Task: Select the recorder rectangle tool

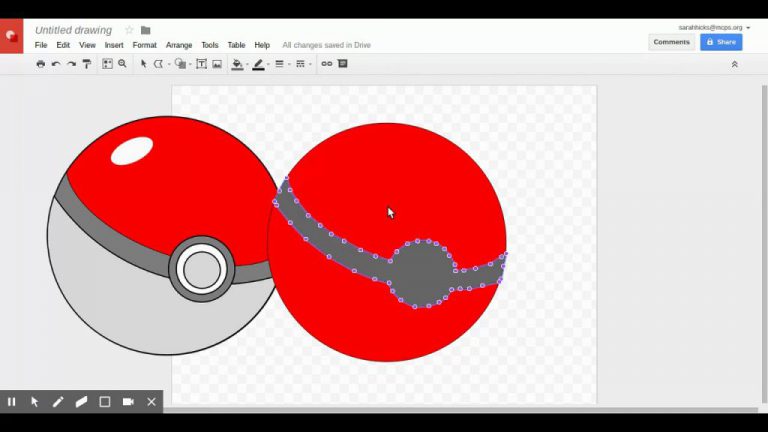Action: click(x=105, y=402)
